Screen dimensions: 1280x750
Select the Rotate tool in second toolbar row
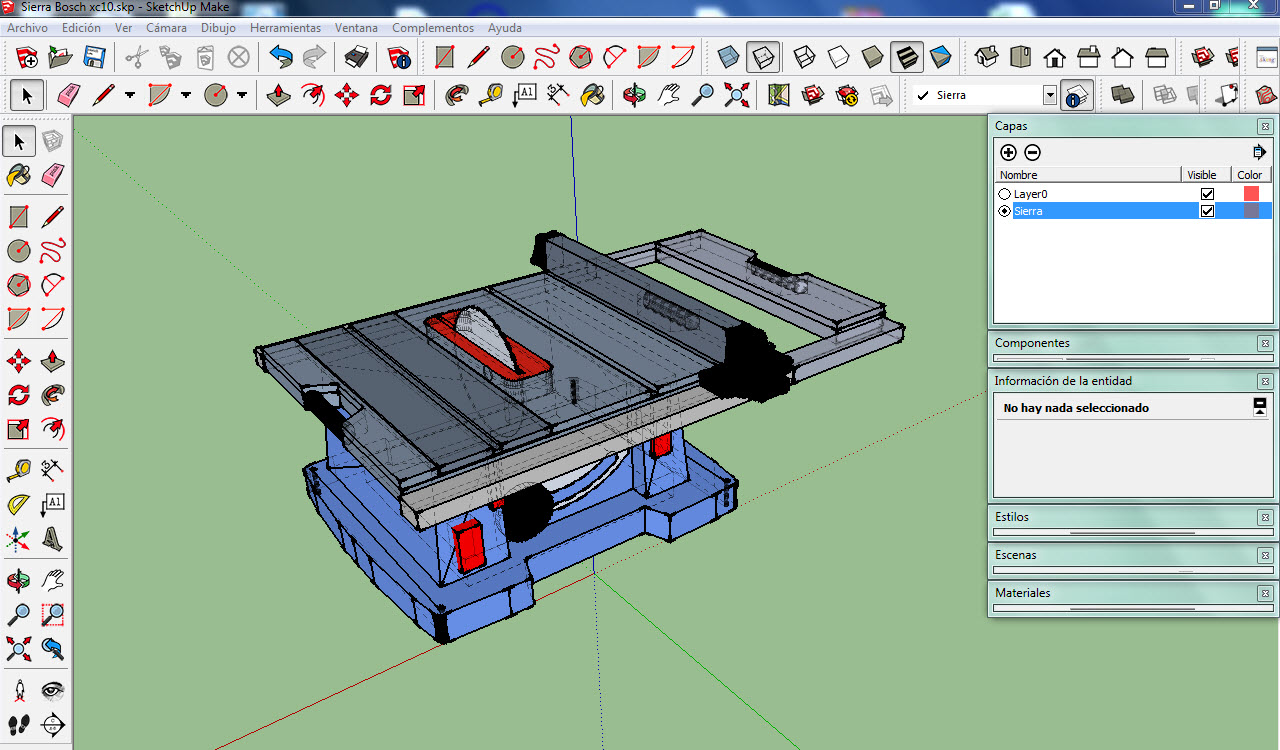point(381,96)
